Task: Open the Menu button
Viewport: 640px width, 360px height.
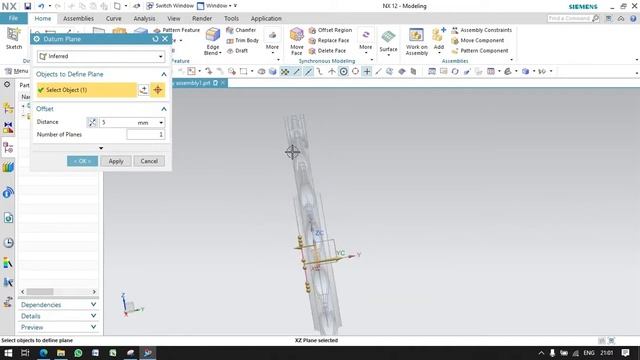Action: coord(17,71)
